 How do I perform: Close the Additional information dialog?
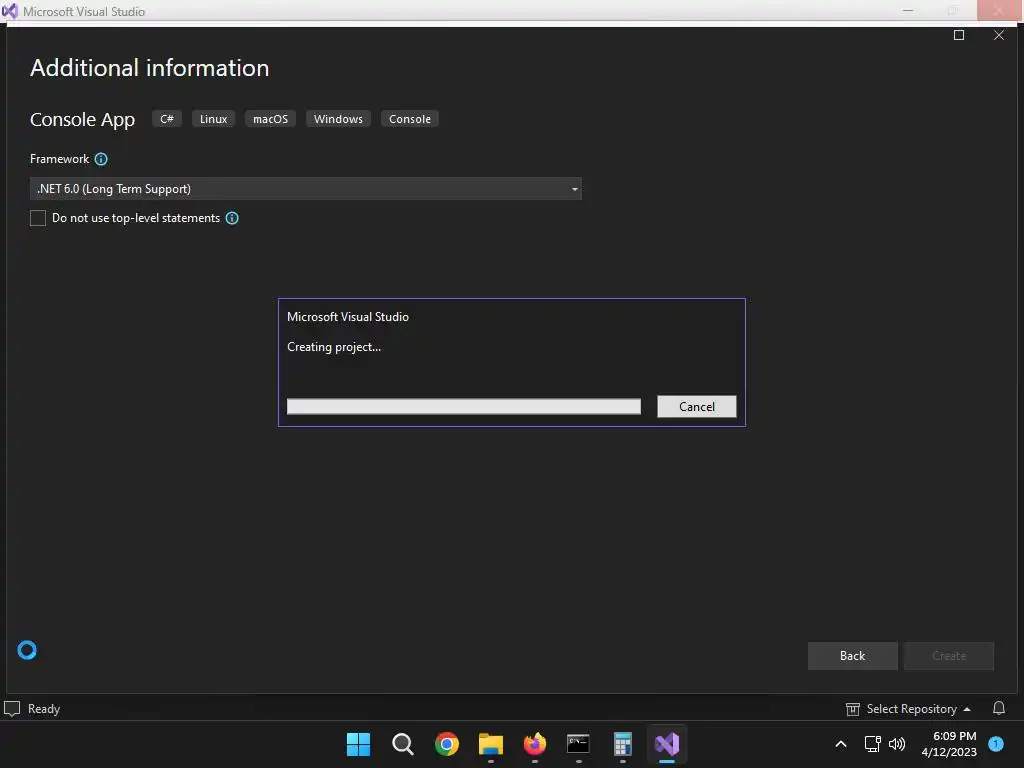(999, 35)
